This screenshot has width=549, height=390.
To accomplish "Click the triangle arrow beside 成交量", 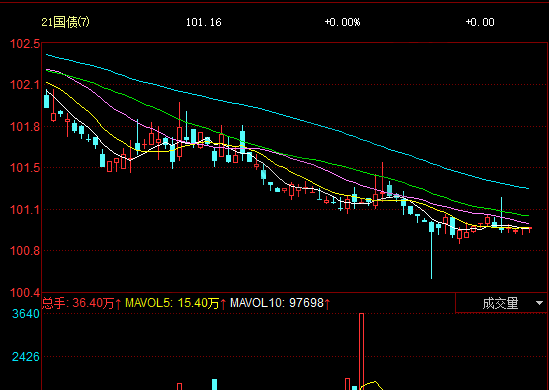I will [540, 303].
